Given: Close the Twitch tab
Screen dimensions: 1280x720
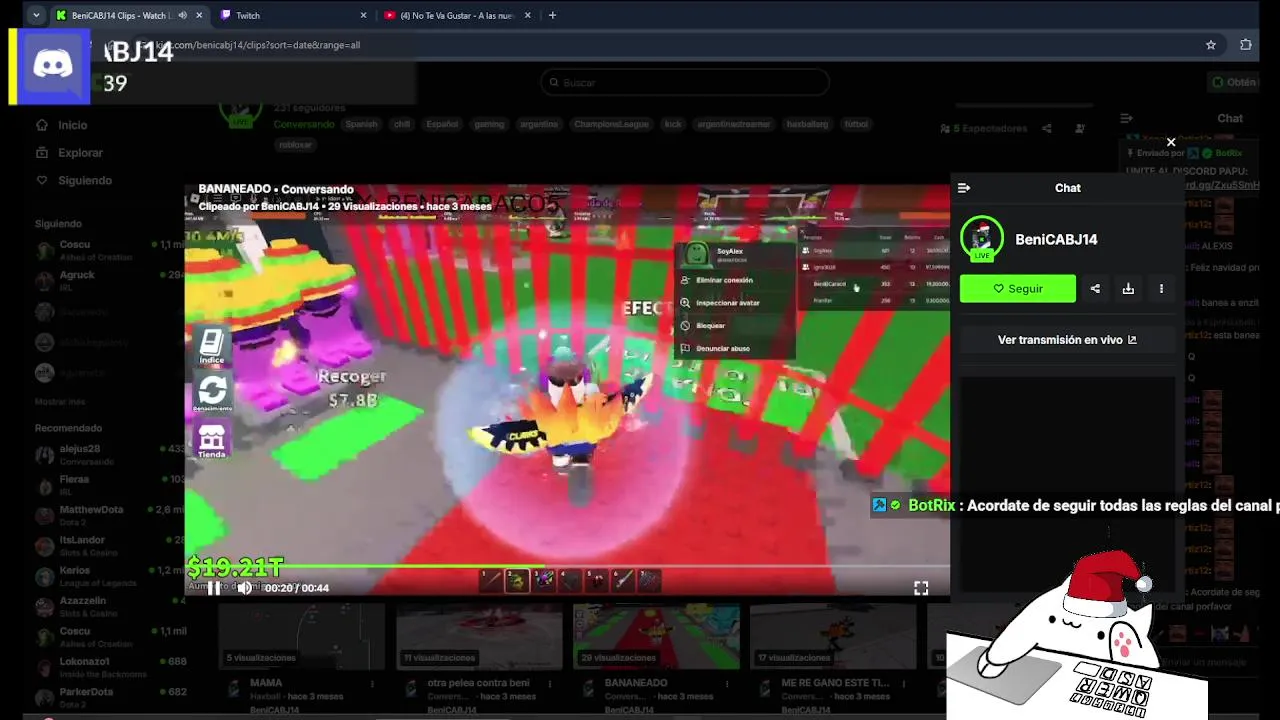Looking at the screenshot, I should (x=364, y=15).
